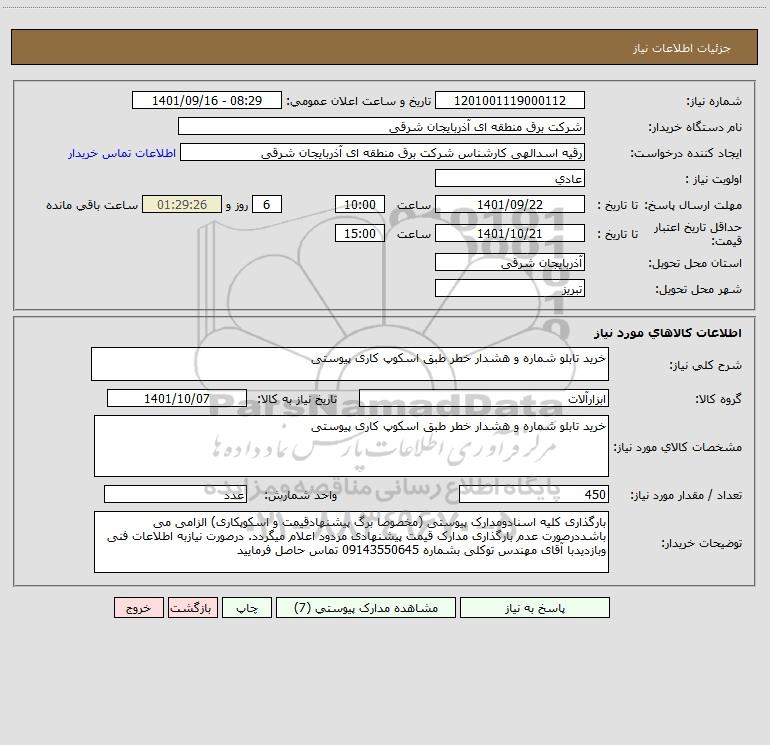Open اطلاعات تماس خریدار link
The image size is (770, 745).
coord(122,153)
